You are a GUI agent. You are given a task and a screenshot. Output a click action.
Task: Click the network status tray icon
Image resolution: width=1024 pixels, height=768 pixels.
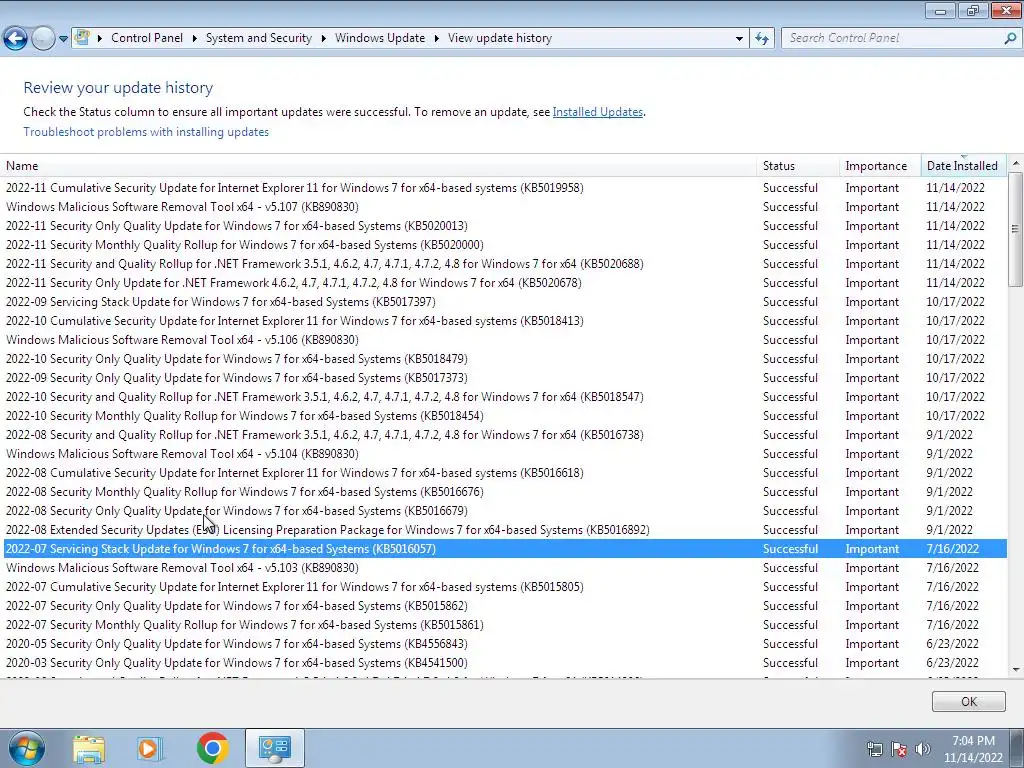(x=874, y=749)
